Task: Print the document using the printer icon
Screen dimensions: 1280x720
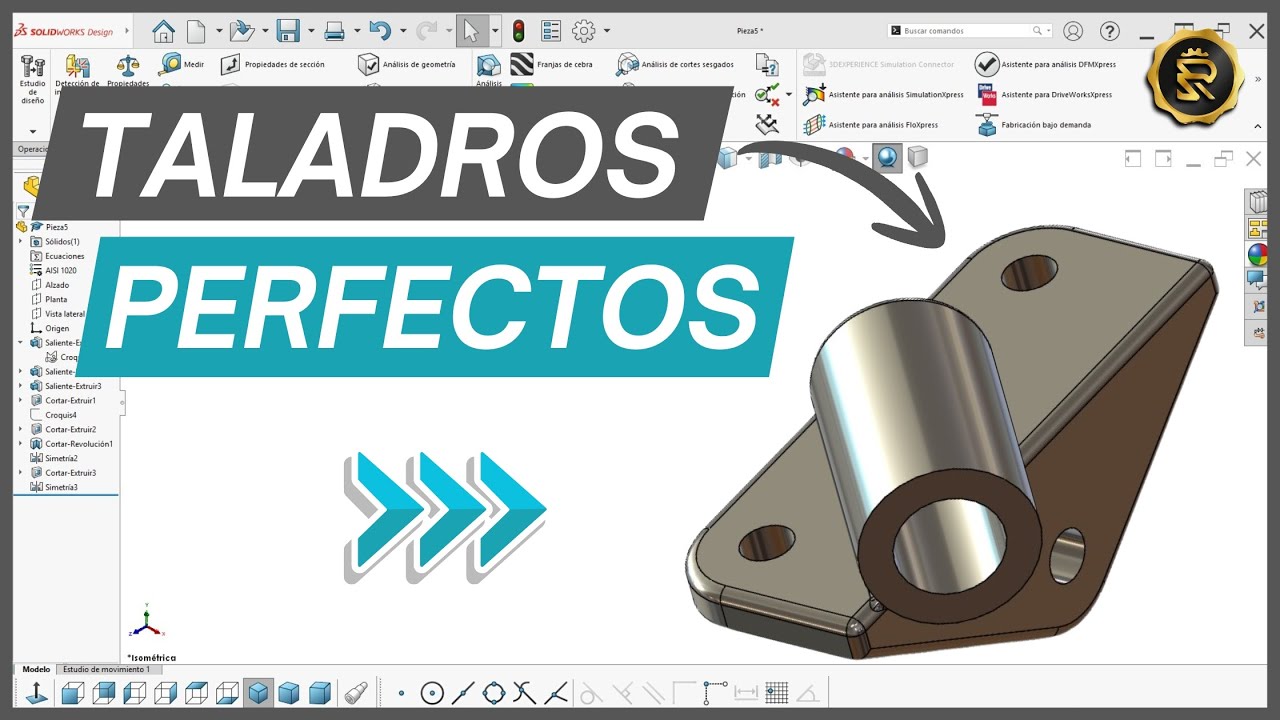Action: [x=334, y=31]
